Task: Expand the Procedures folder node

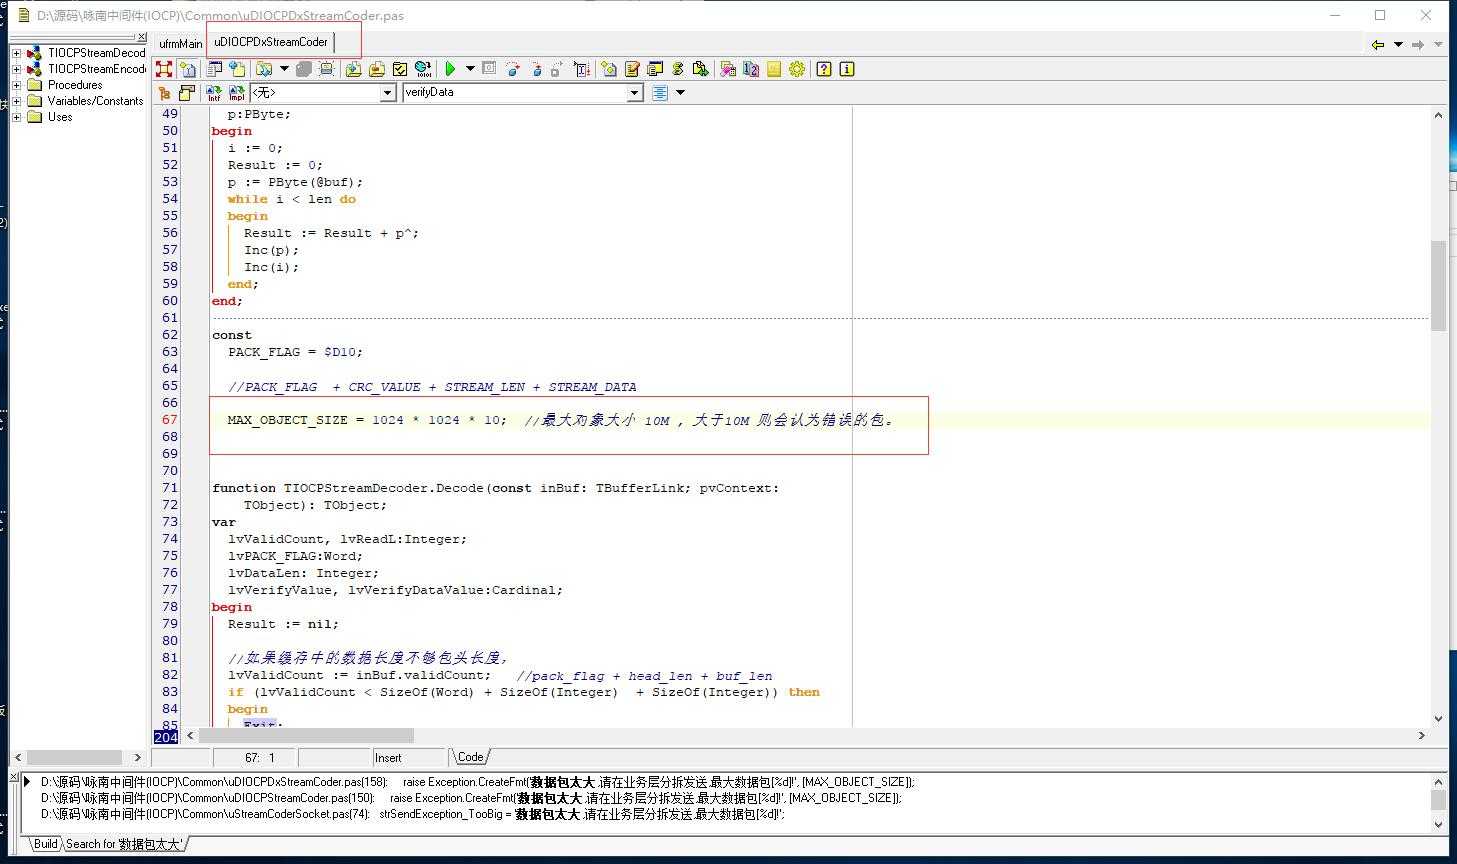Action: pos(16,85)
